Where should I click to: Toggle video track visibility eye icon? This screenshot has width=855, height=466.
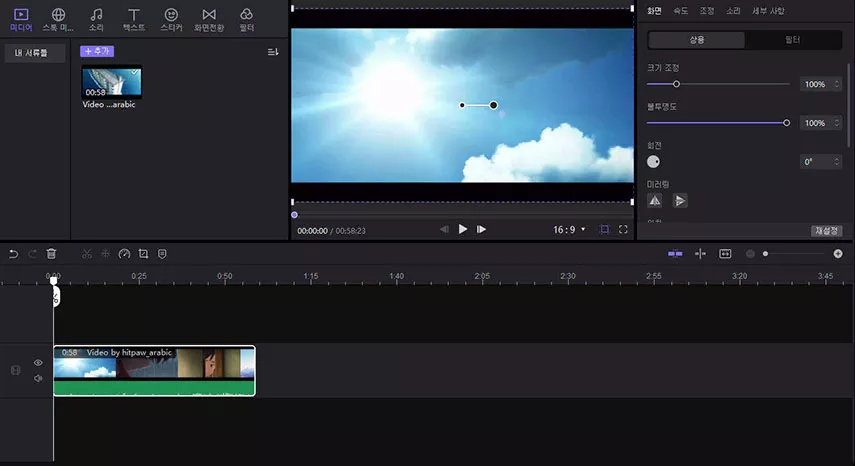(38, 363)
